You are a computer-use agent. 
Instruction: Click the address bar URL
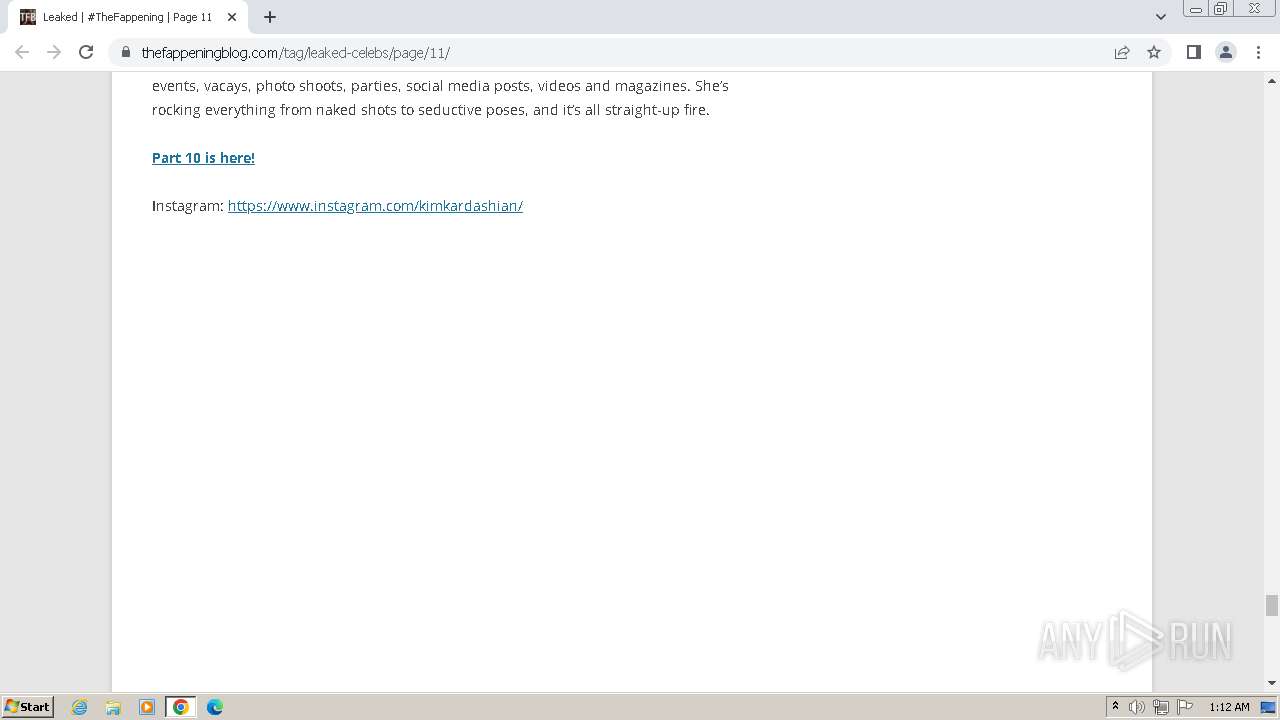pos(296,52)
